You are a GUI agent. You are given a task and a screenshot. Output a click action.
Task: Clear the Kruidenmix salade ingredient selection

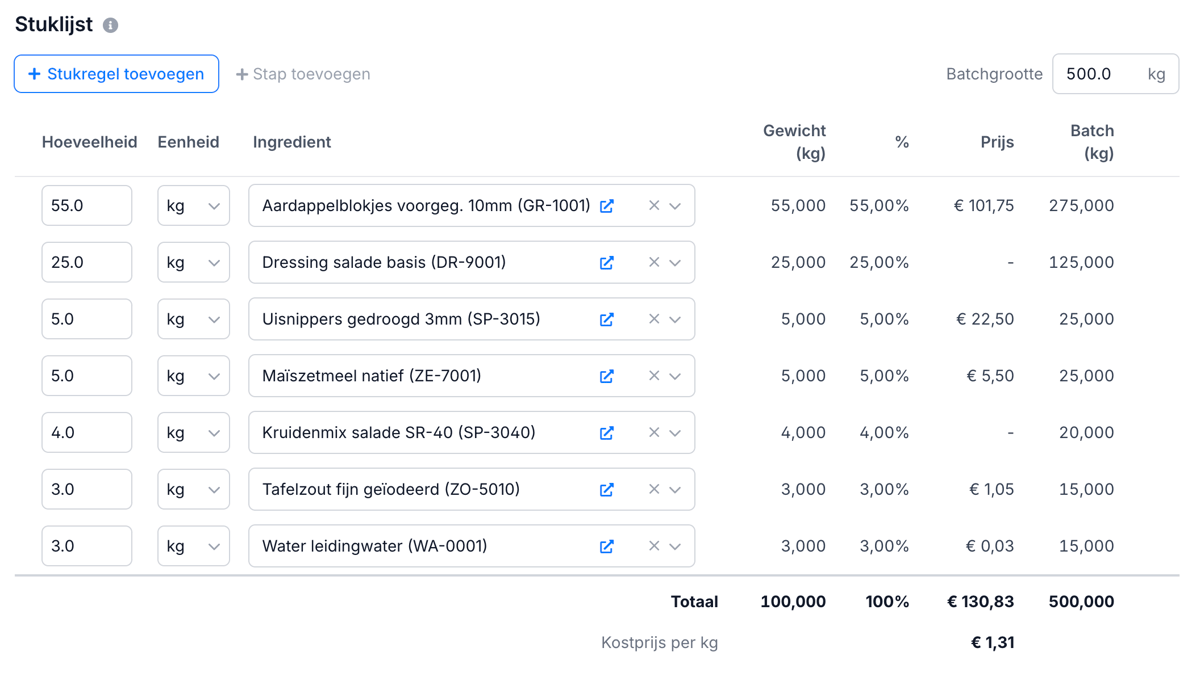[x=654, y=433]
